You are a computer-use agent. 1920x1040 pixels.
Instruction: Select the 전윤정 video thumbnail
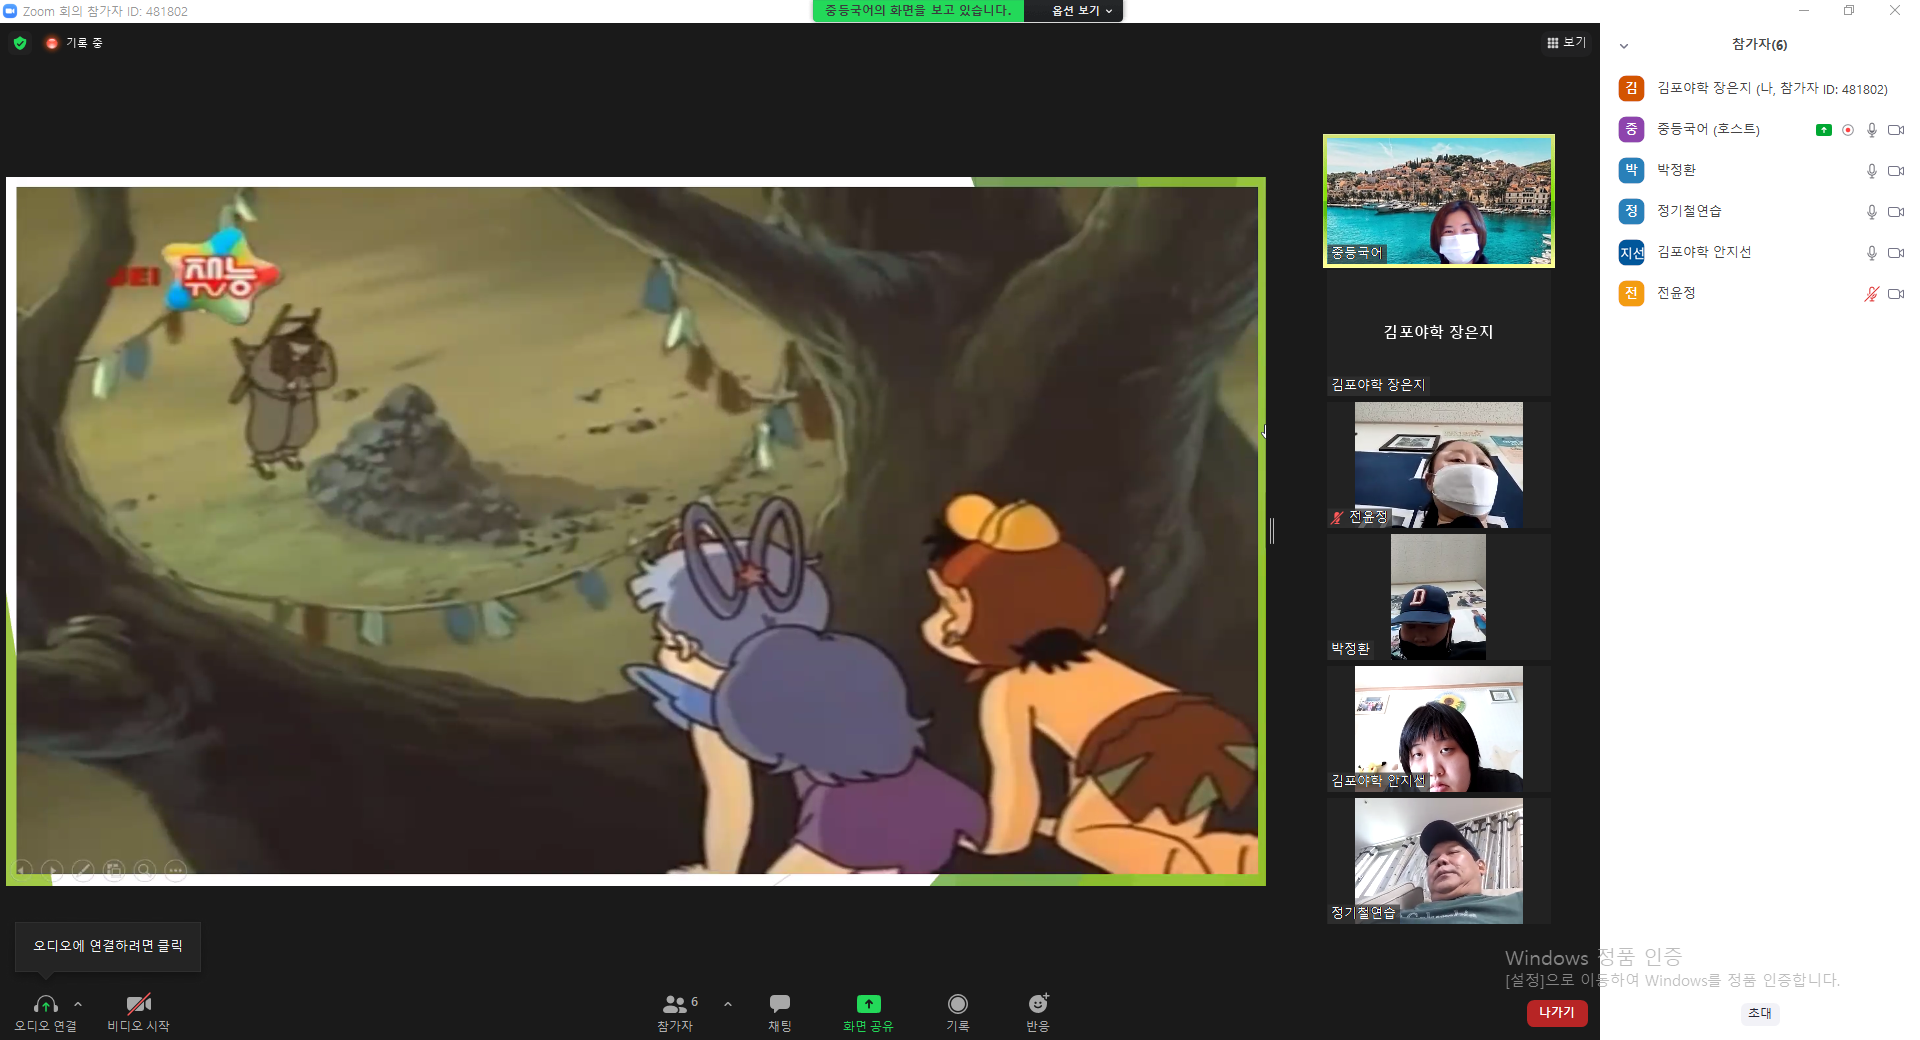click(x=1439, y=465)
